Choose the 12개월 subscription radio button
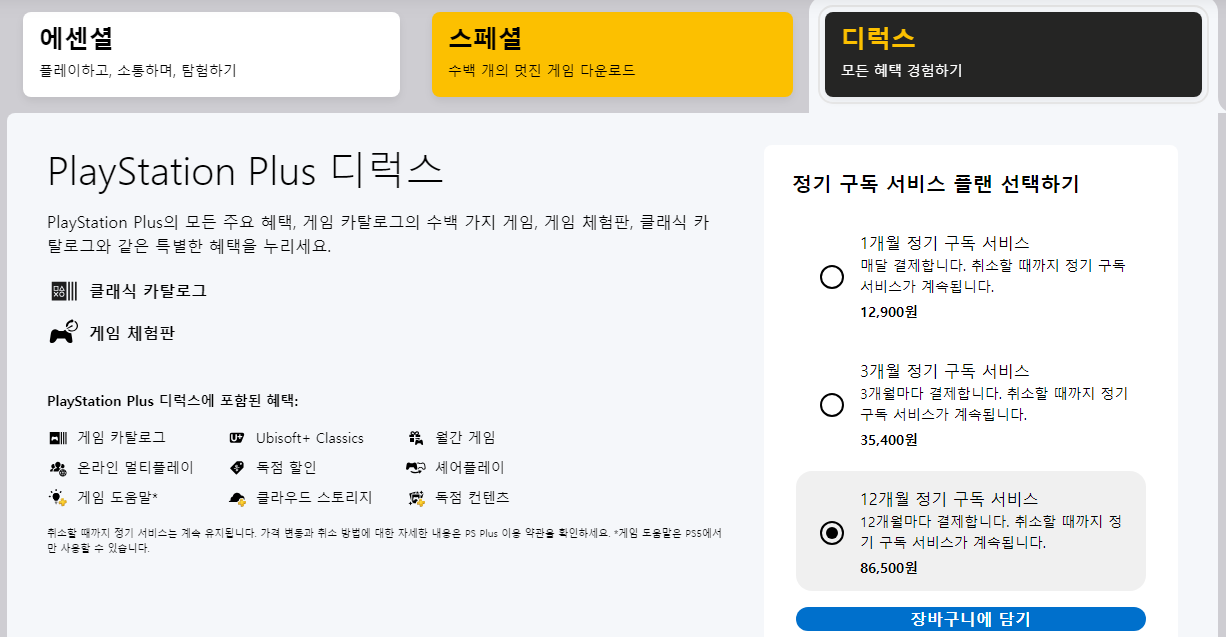The image size is (1226, 637). pos(831,533)
